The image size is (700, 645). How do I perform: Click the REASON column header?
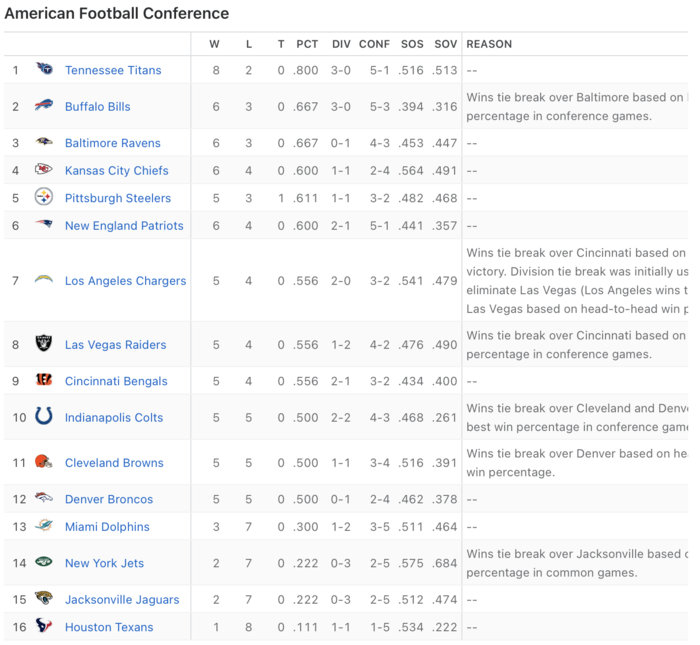(489, 44)
